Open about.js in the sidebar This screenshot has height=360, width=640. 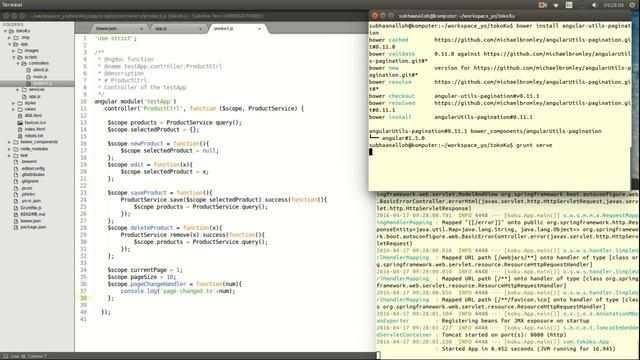(40, 70)
